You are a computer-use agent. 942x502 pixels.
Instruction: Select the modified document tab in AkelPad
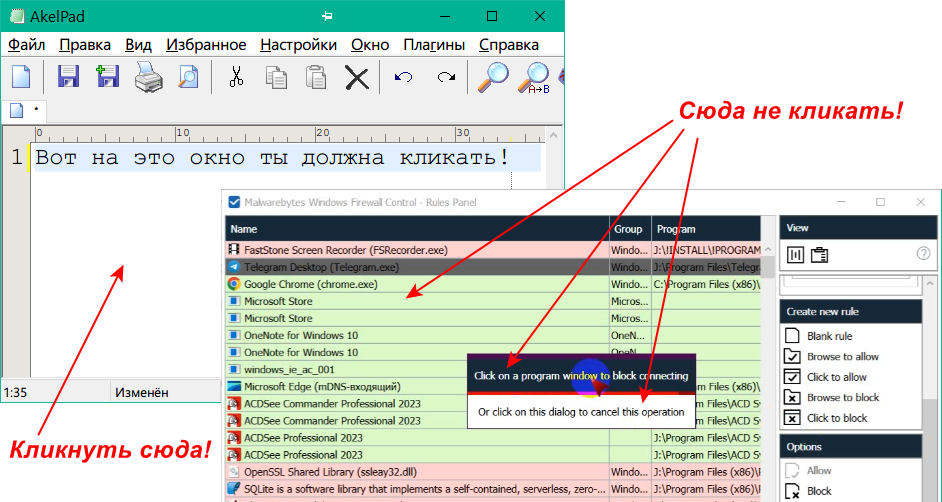(24, 110)
